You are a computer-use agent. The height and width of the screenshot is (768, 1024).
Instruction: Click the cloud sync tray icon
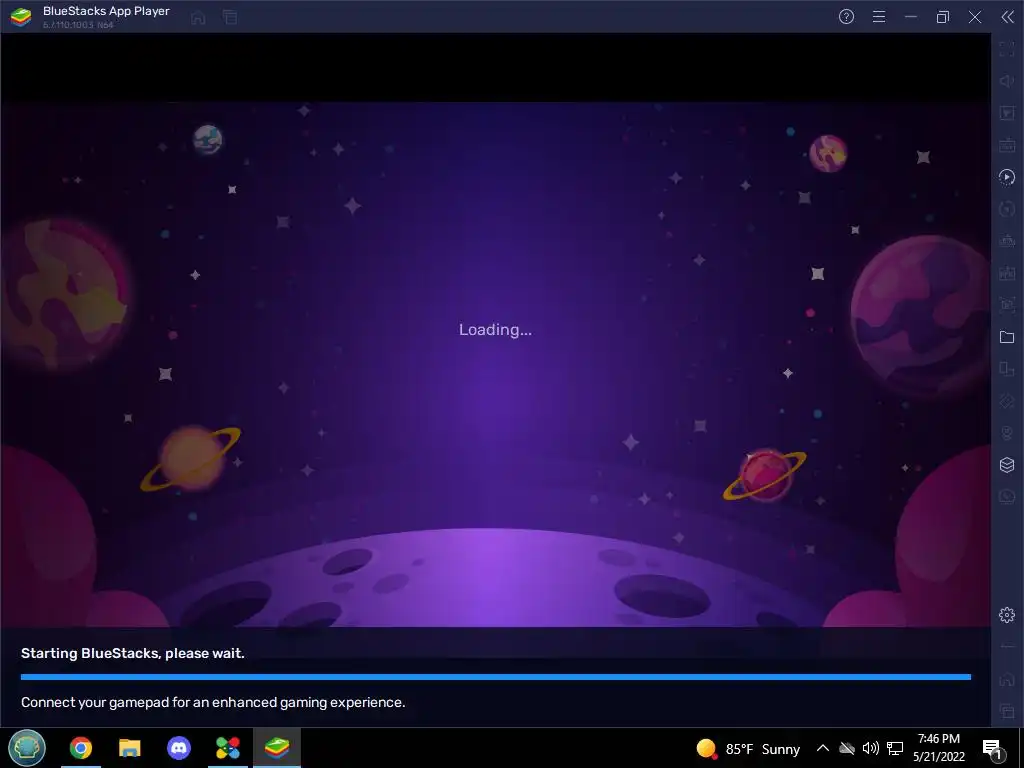[847, 748]
